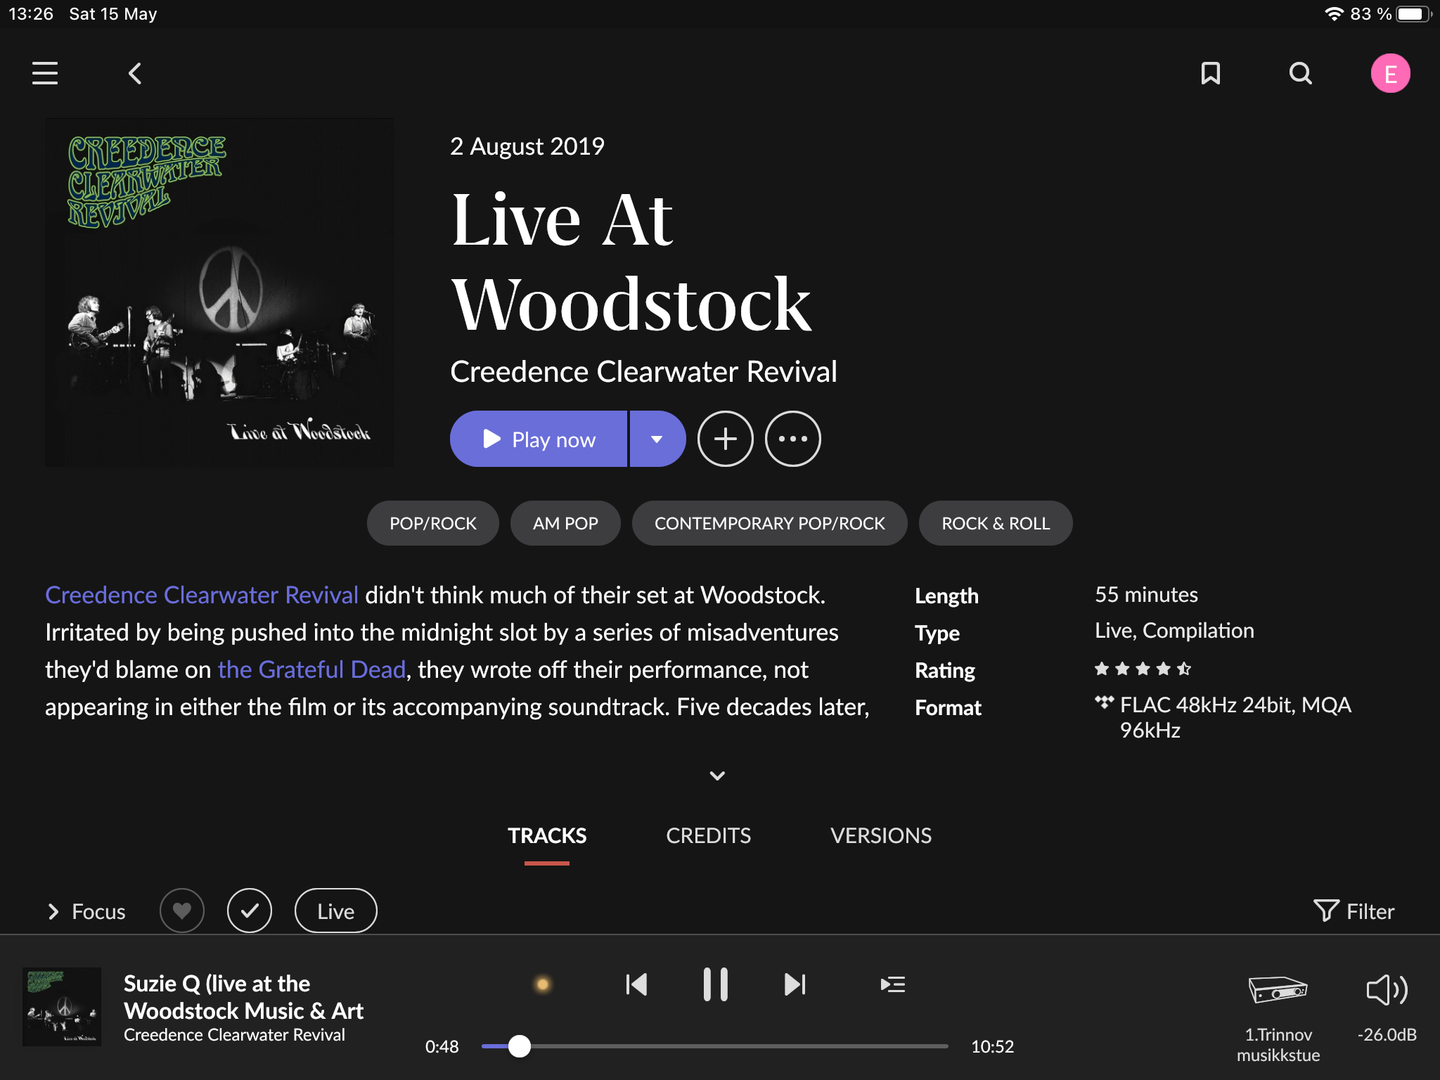Open the large album cover artwork
This screenshot has height=1080, width=1440.
219,292
